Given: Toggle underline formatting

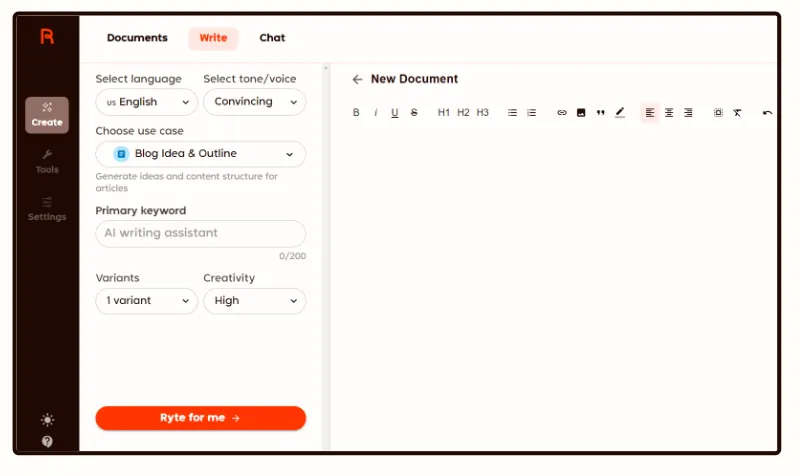Looking at the screenshot, I should [394, 113].
